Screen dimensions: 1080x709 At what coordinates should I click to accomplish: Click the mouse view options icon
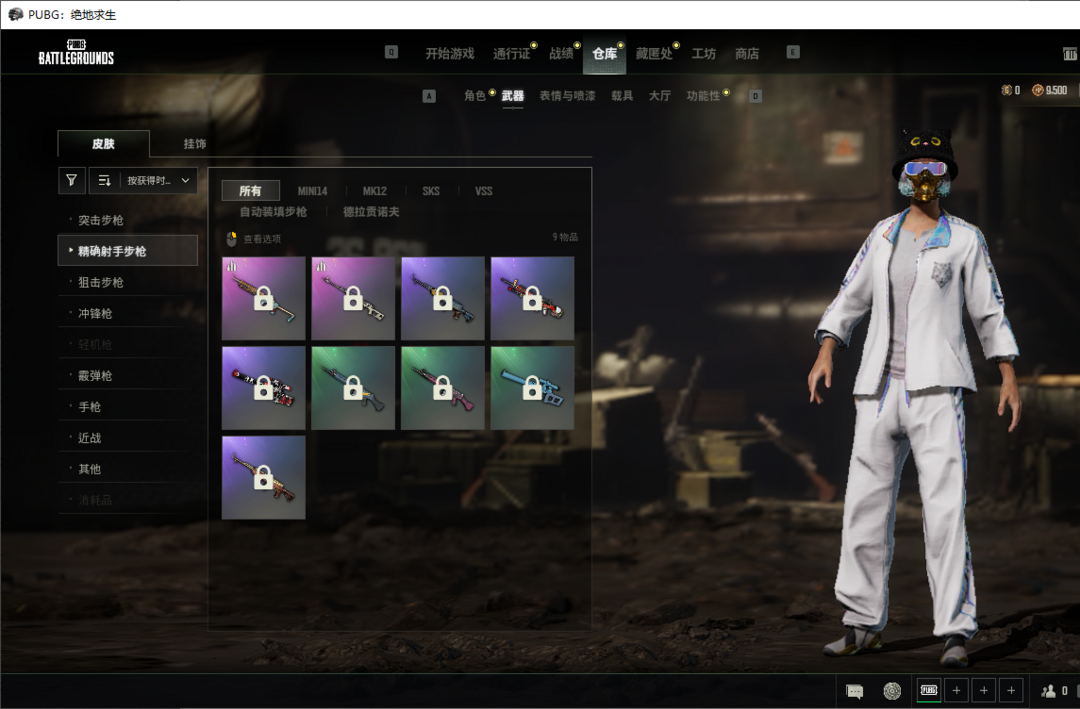pos(231,239)
